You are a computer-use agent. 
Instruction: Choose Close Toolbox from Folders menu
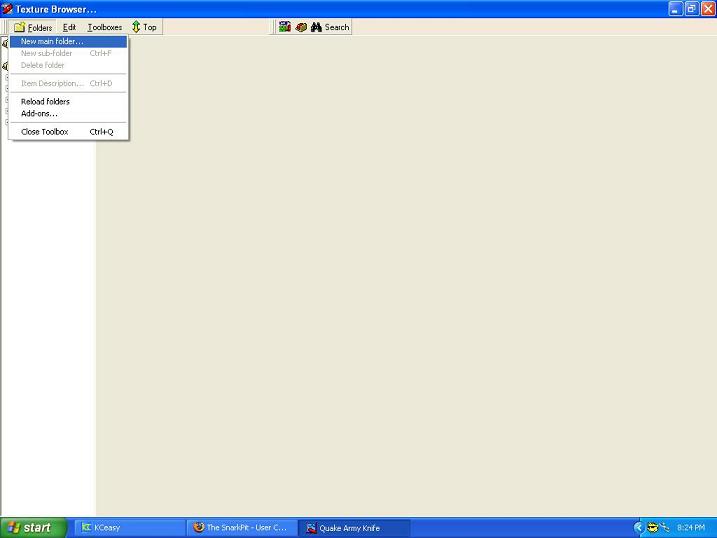[x=45, y=132]
